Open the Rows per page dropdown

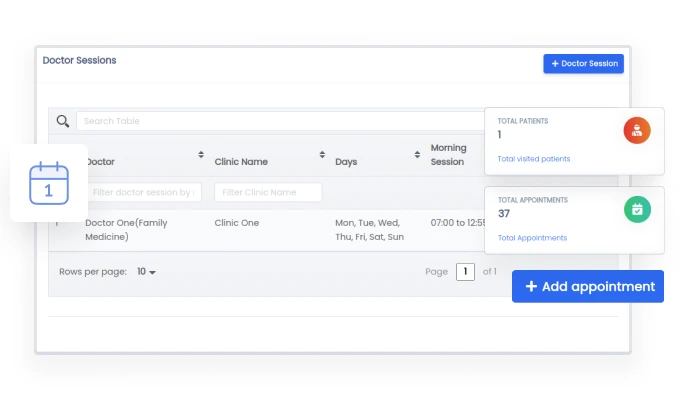point(147,272)
